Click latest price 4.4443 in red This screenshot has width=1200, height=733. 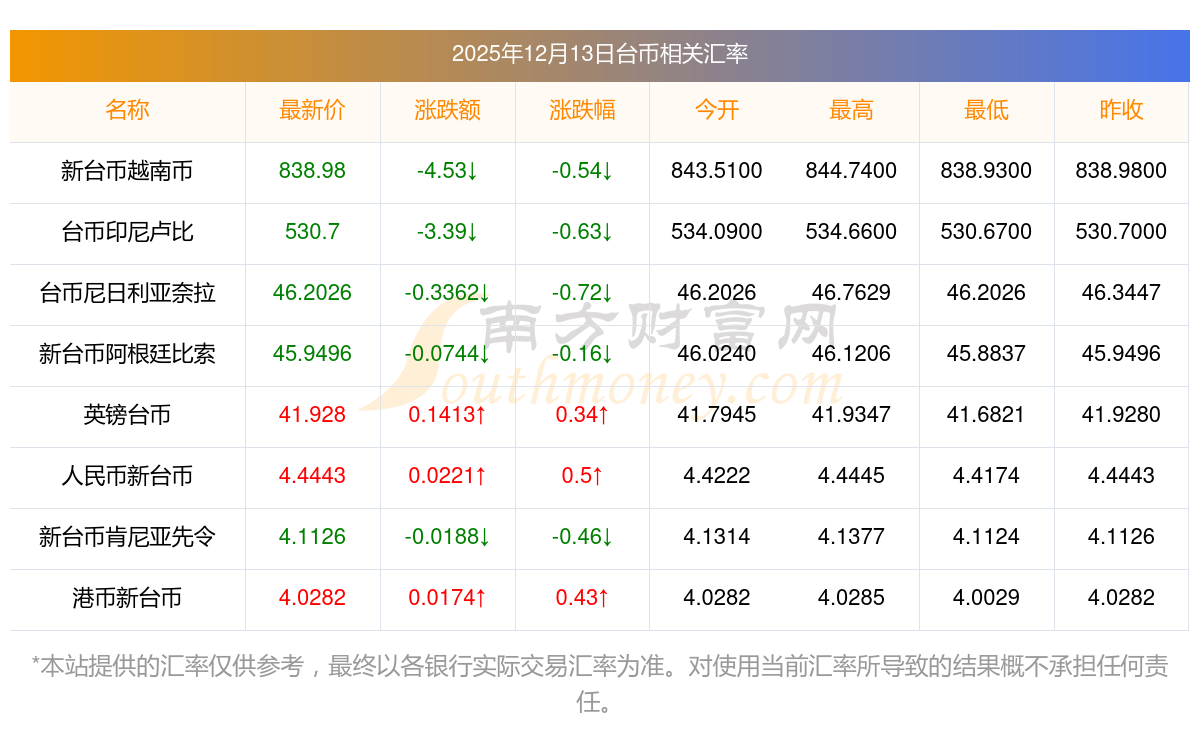coord(313,476)
